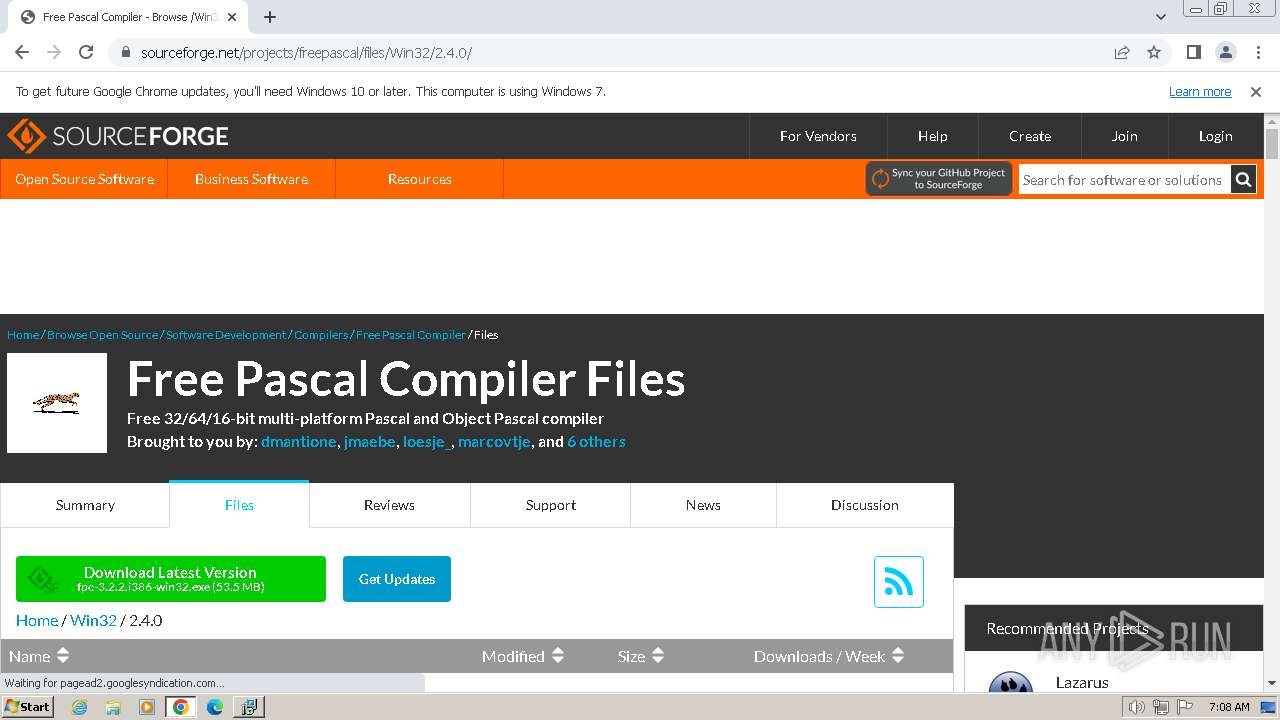1280x720 pixels.
Task: Open a new browser tab
Action: tap(270, 17)
